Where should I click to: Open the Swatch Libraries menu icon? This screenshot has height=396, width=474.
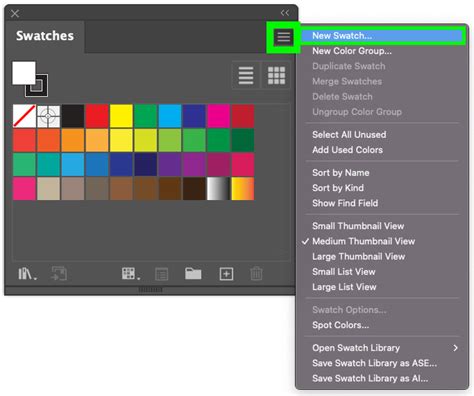tap(27, 274)
